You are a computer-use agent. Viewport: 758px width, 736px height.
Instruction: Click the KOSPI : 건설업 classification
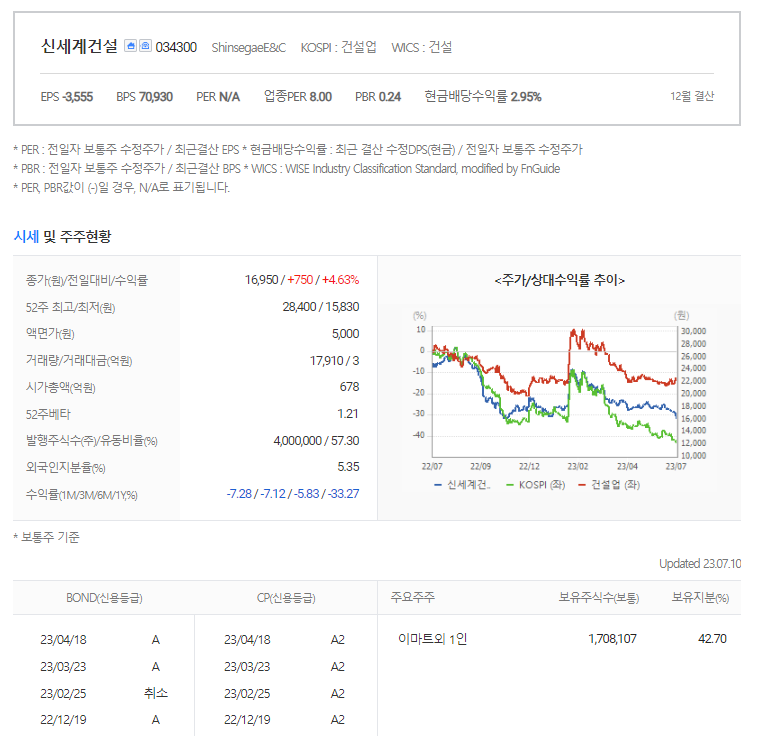[x=338, y=47]
